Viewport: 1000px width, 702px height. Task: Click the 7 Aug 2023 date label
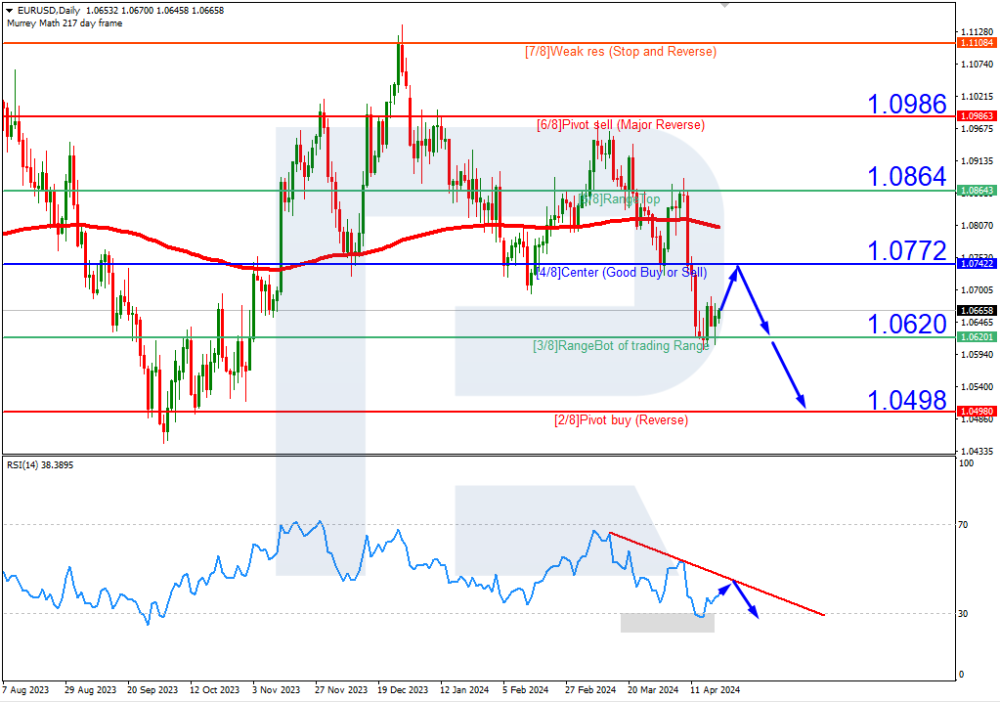pyautogui.click(x=26, y=690)
